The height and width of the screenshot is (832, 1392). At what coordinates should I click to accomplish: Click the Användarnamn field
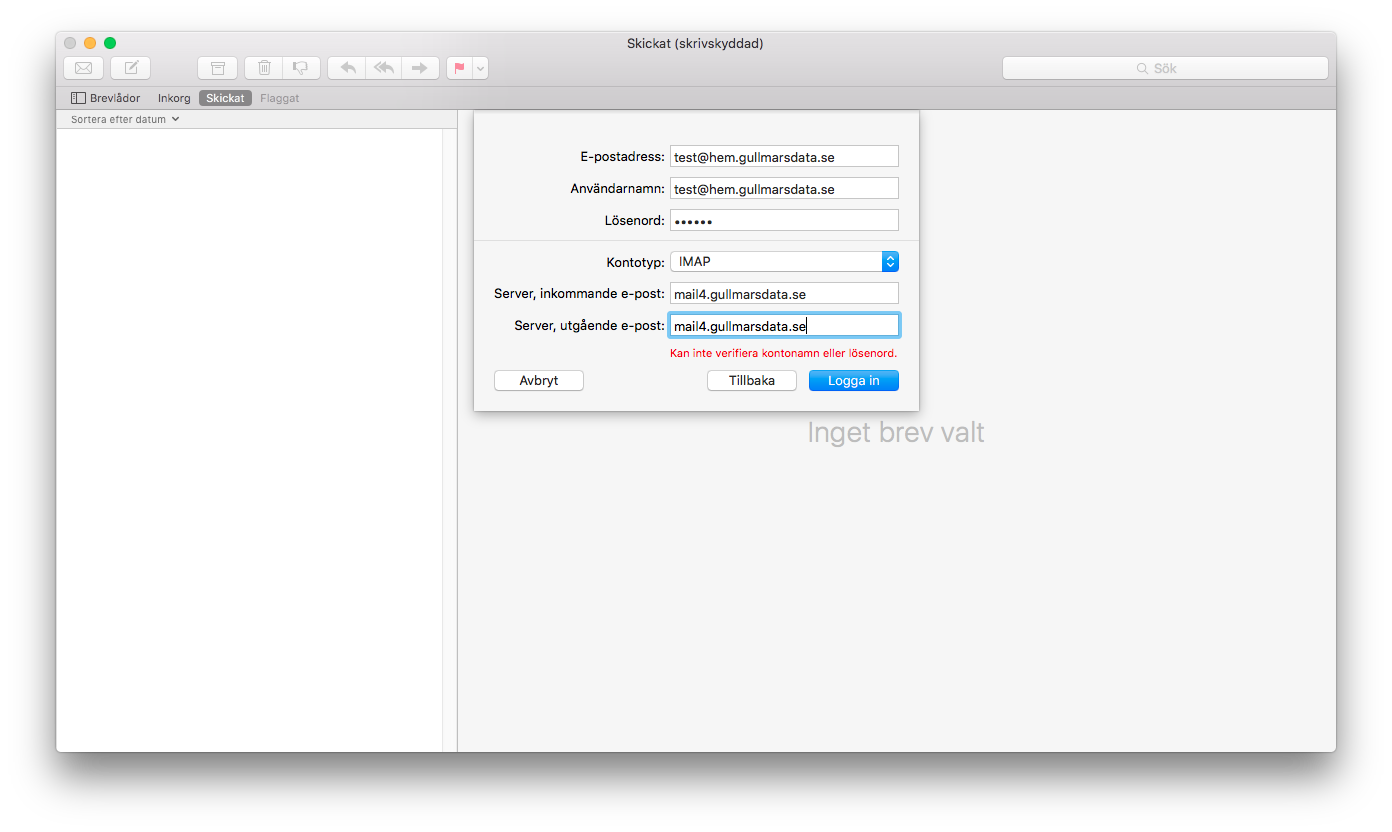(784, 188)
